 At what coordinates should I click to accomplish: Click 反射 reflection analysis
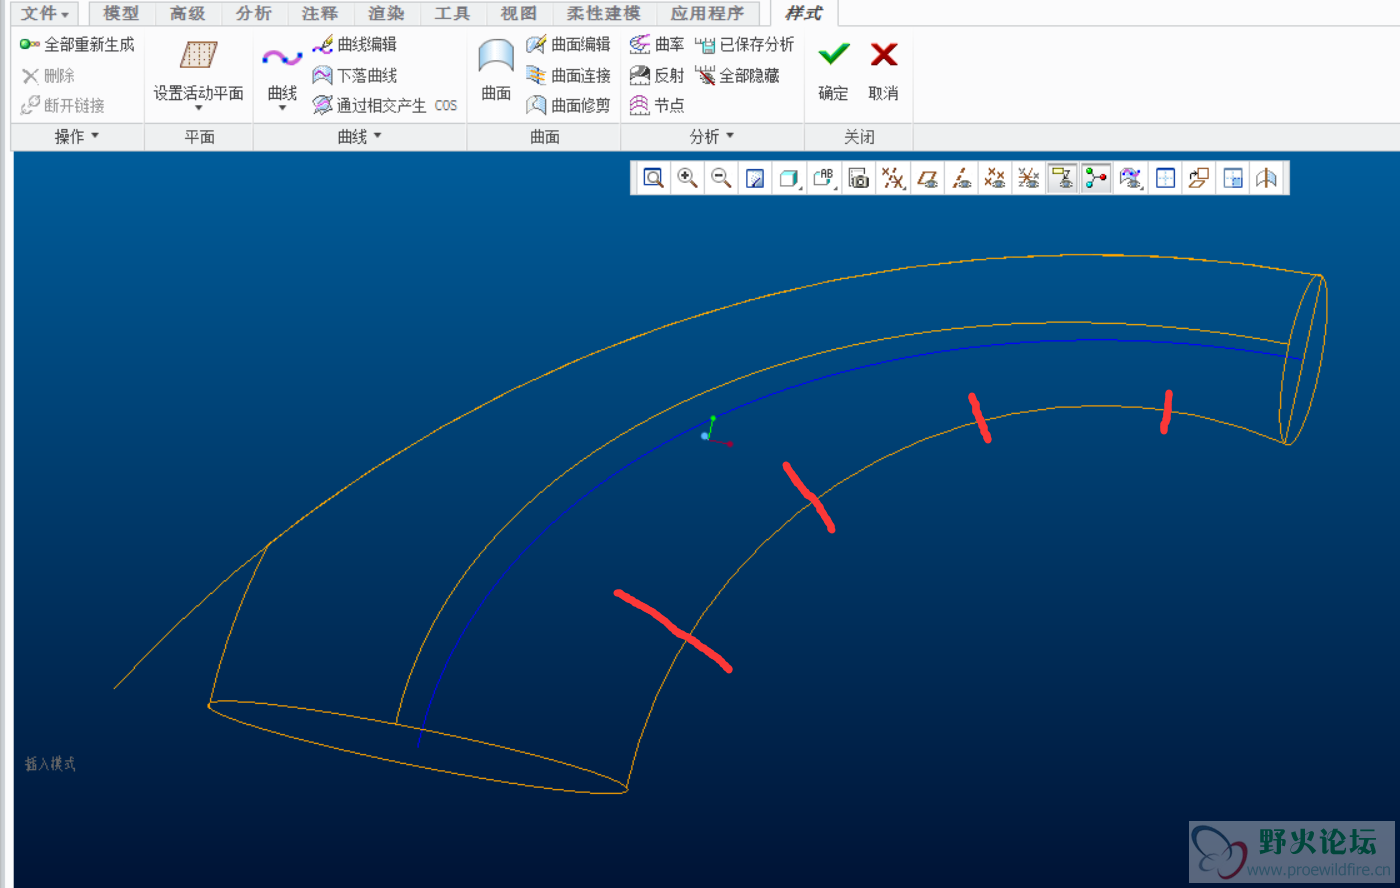[657, 75]
